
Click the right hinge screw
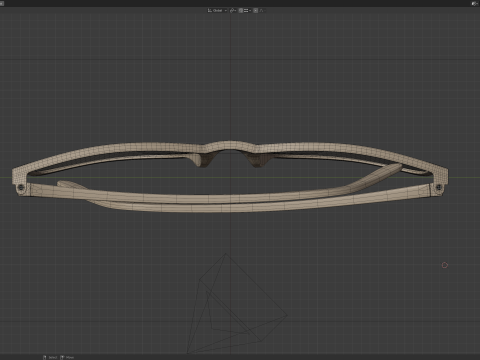click(439, 188)
